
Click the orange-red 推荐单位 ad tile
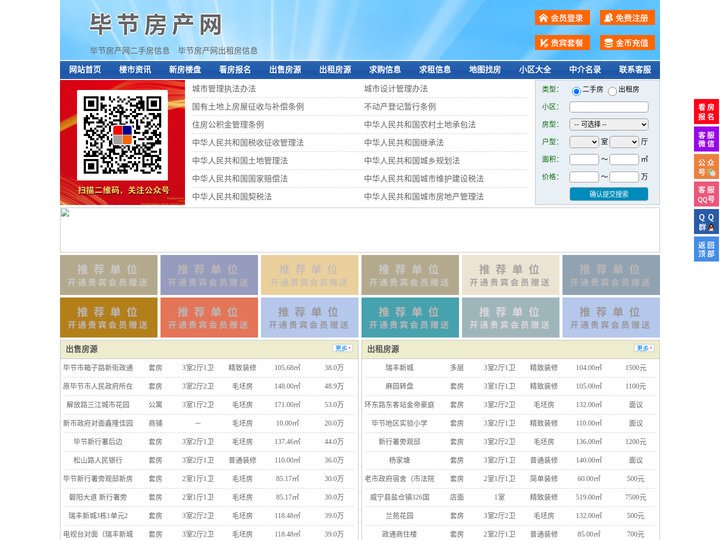click(x=209, y=317)
